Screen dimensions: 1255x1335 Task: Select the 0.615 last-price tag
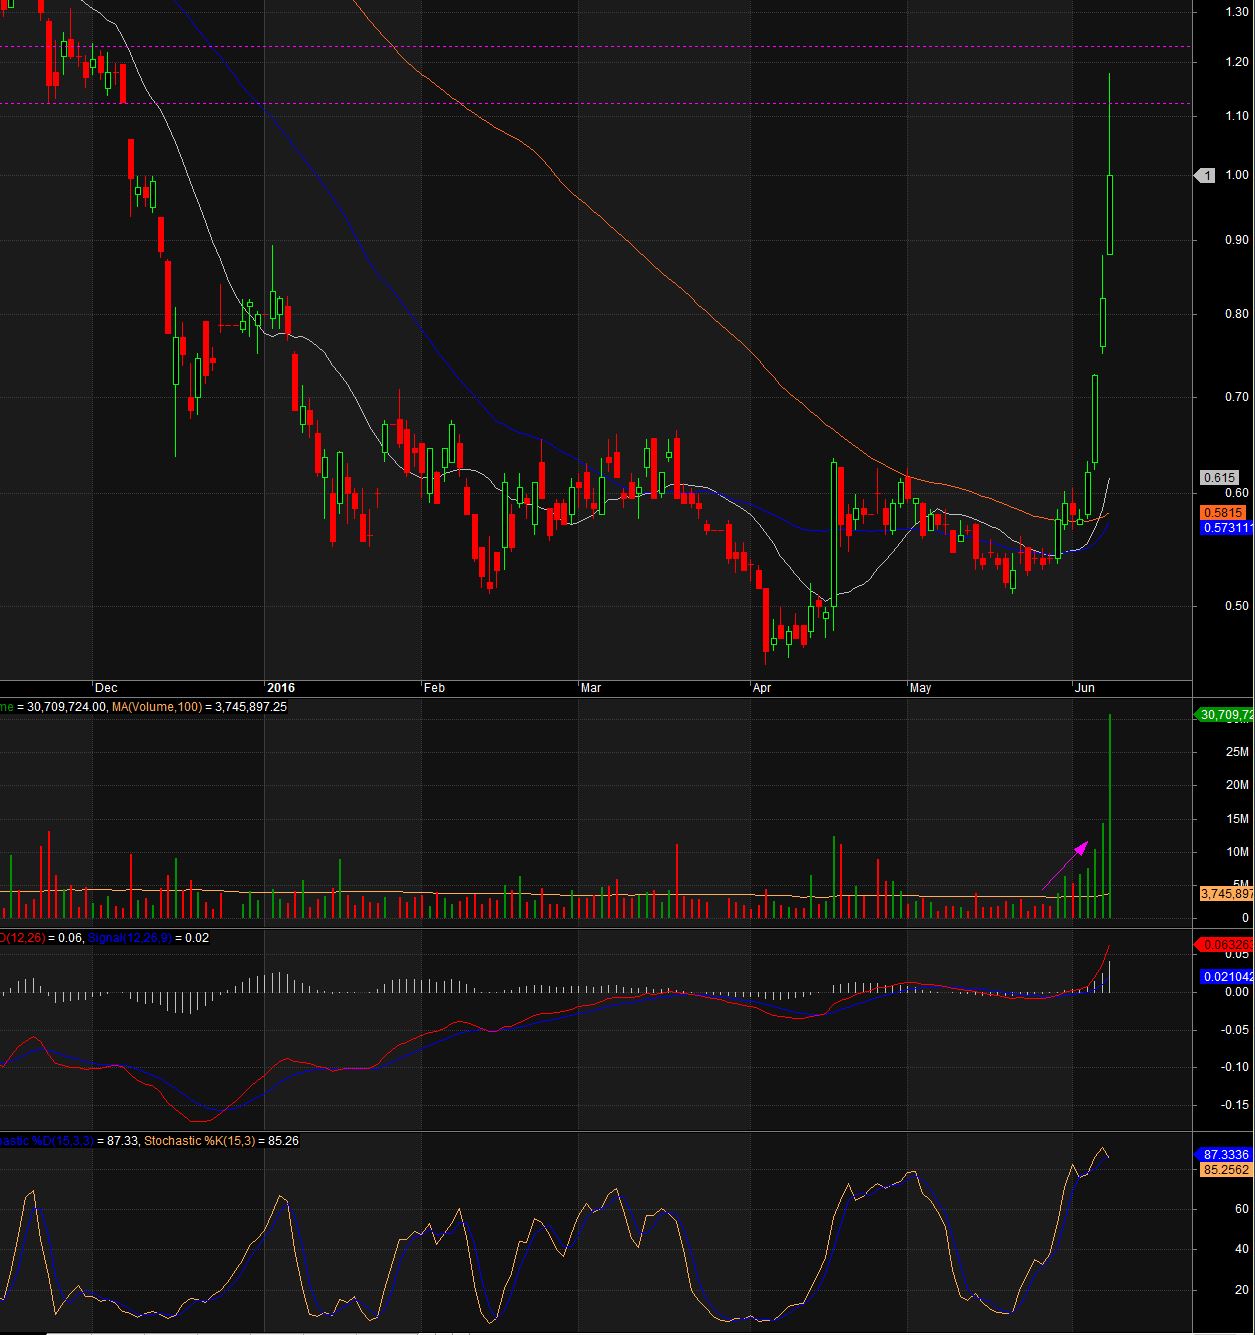click(x=1220, y=478)
